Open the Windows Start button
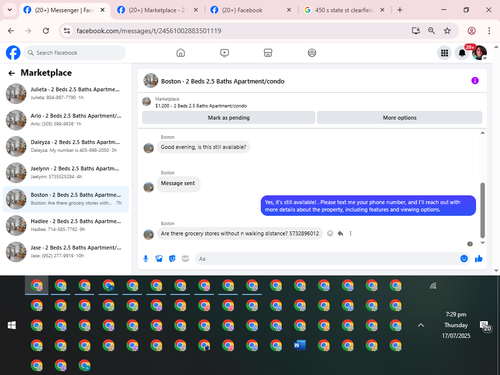Viewport: 500px width, 375px height. [12, 325]
